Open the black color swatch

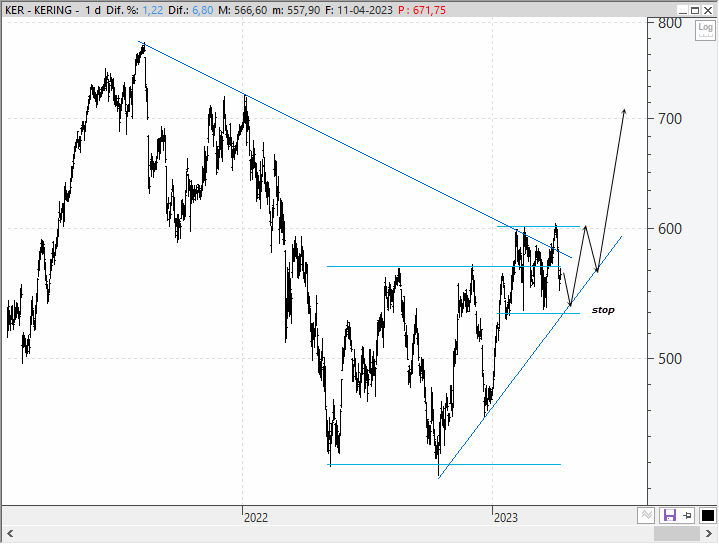click(x=707, y=516)
